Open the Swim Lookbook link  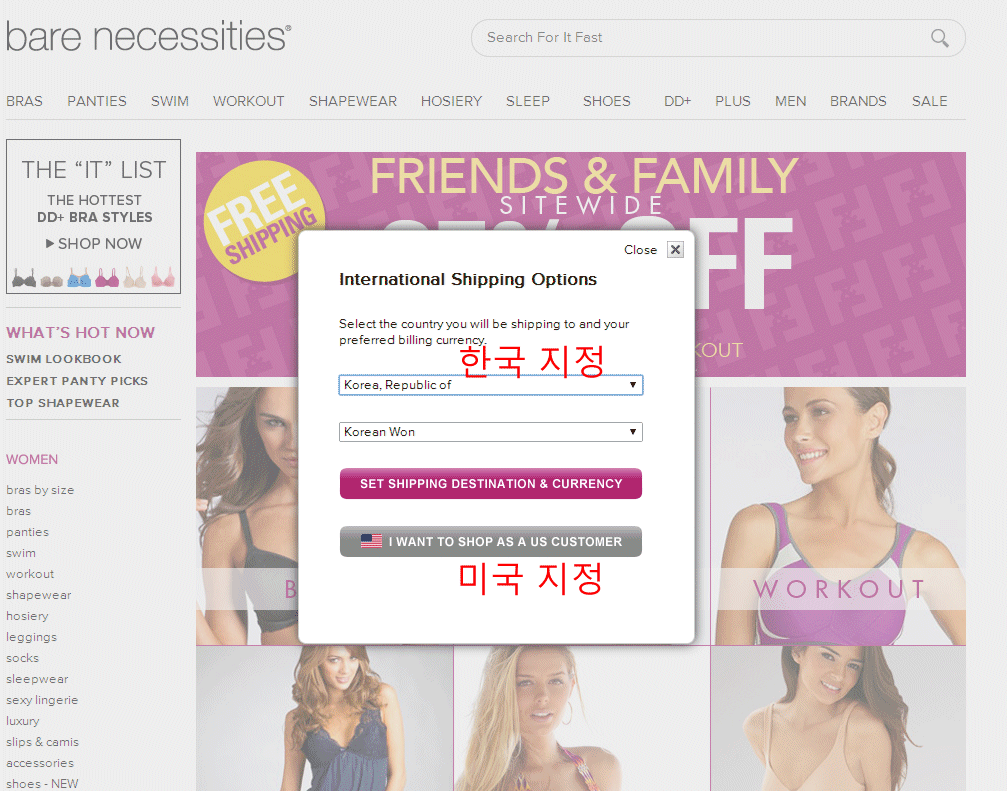tap(64, 359)
